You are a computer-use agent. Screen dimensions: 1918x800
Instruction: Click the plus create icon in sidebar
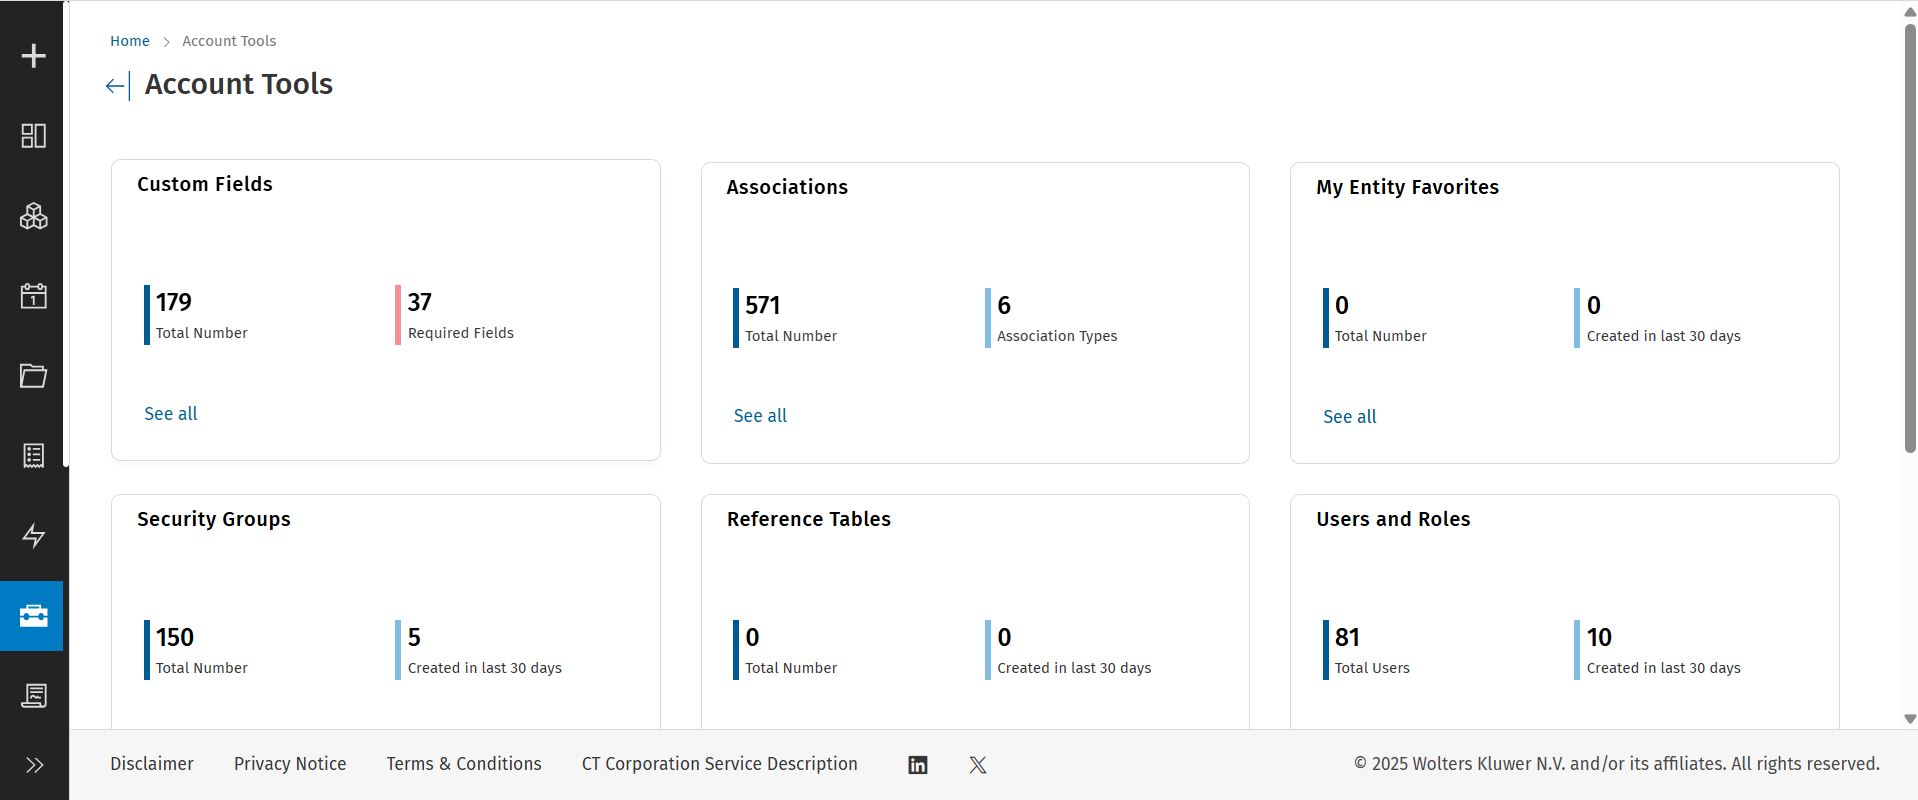click(34, 56)
